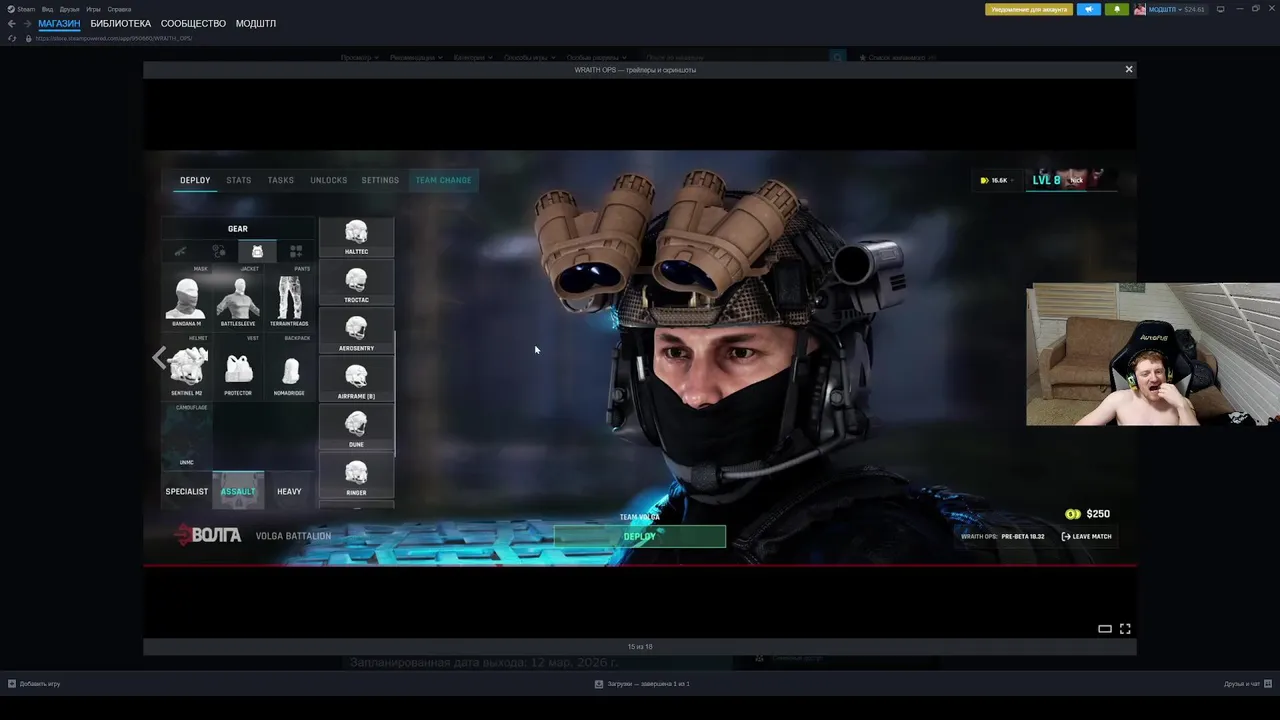Choose the DUNE helmet option
This screenshot has width=1280, height=720.
356,429
